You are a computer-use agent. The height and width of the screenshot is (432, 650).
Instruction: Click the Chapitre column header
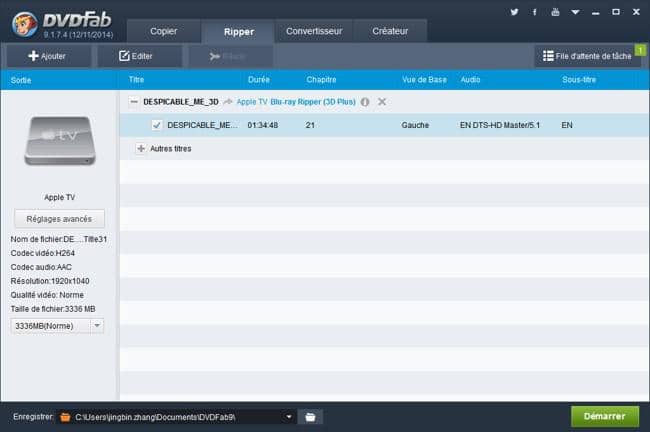[x=321, y=80]
